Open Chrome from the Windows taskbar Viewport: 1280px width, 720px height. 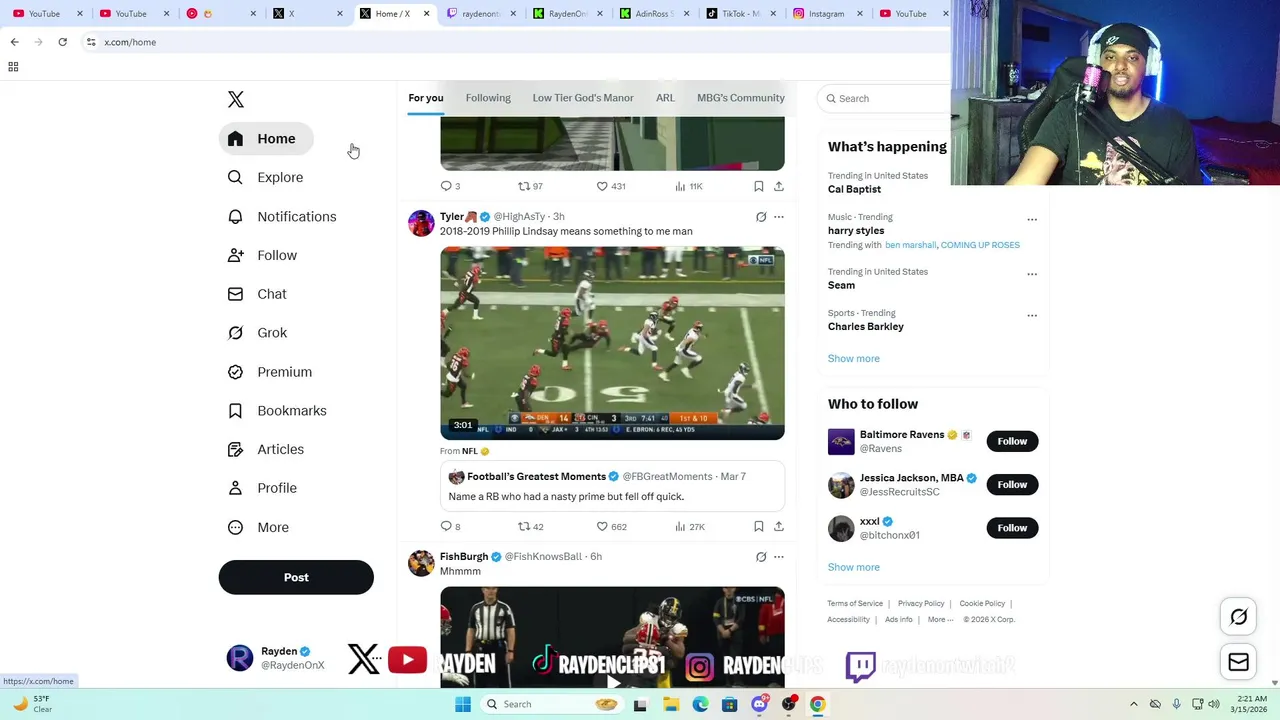coord(818,704)
